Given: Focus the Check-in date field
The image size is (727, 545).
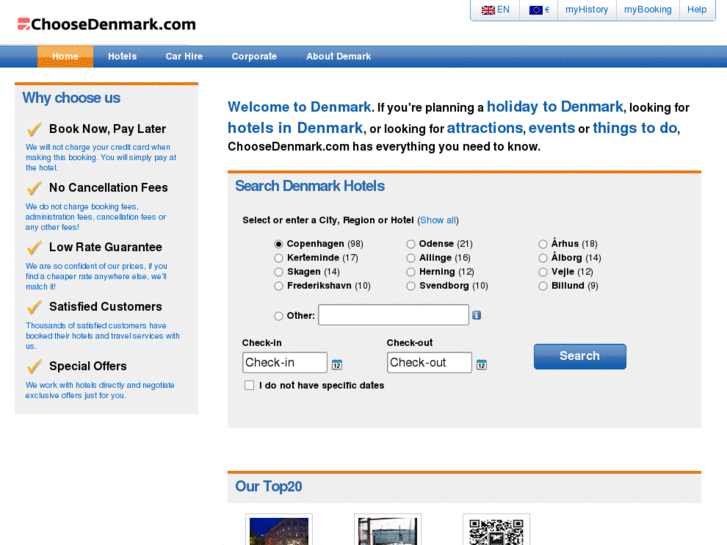Looking at the screenshot, I should (x=285, y=362).
